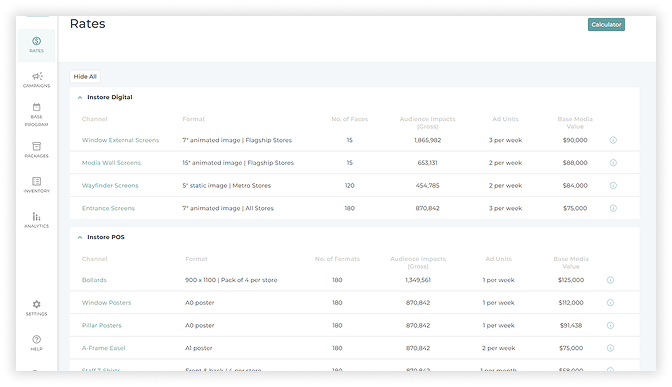672x387 pixels.
Task: Click info icon for Media Wall Screens
Action: click(x=613, y=163)
